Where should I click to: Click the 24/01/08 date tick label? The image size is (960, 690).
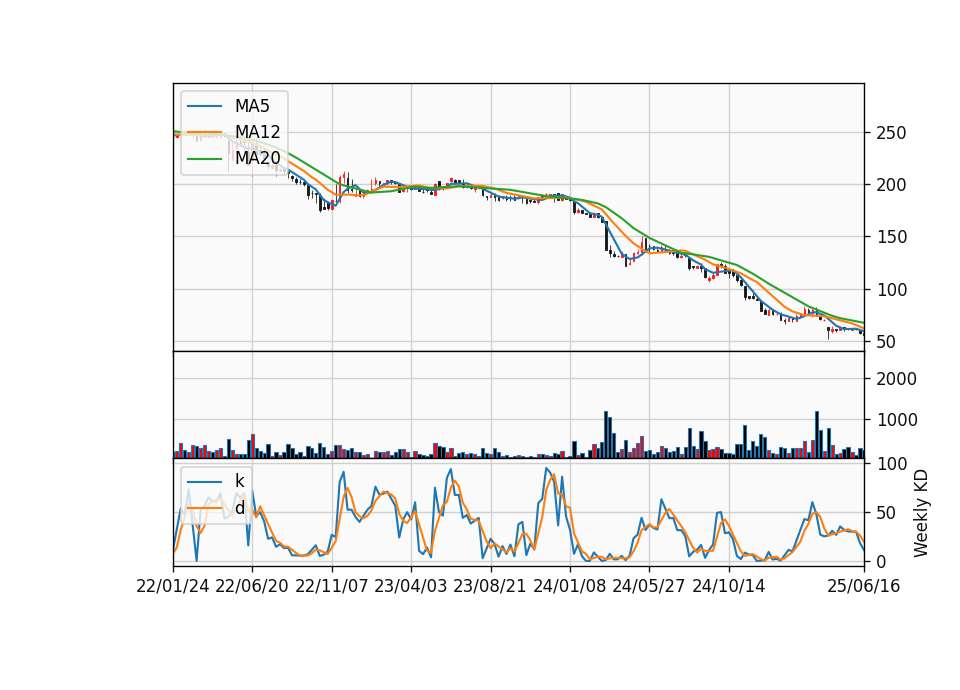click(569, 586)
